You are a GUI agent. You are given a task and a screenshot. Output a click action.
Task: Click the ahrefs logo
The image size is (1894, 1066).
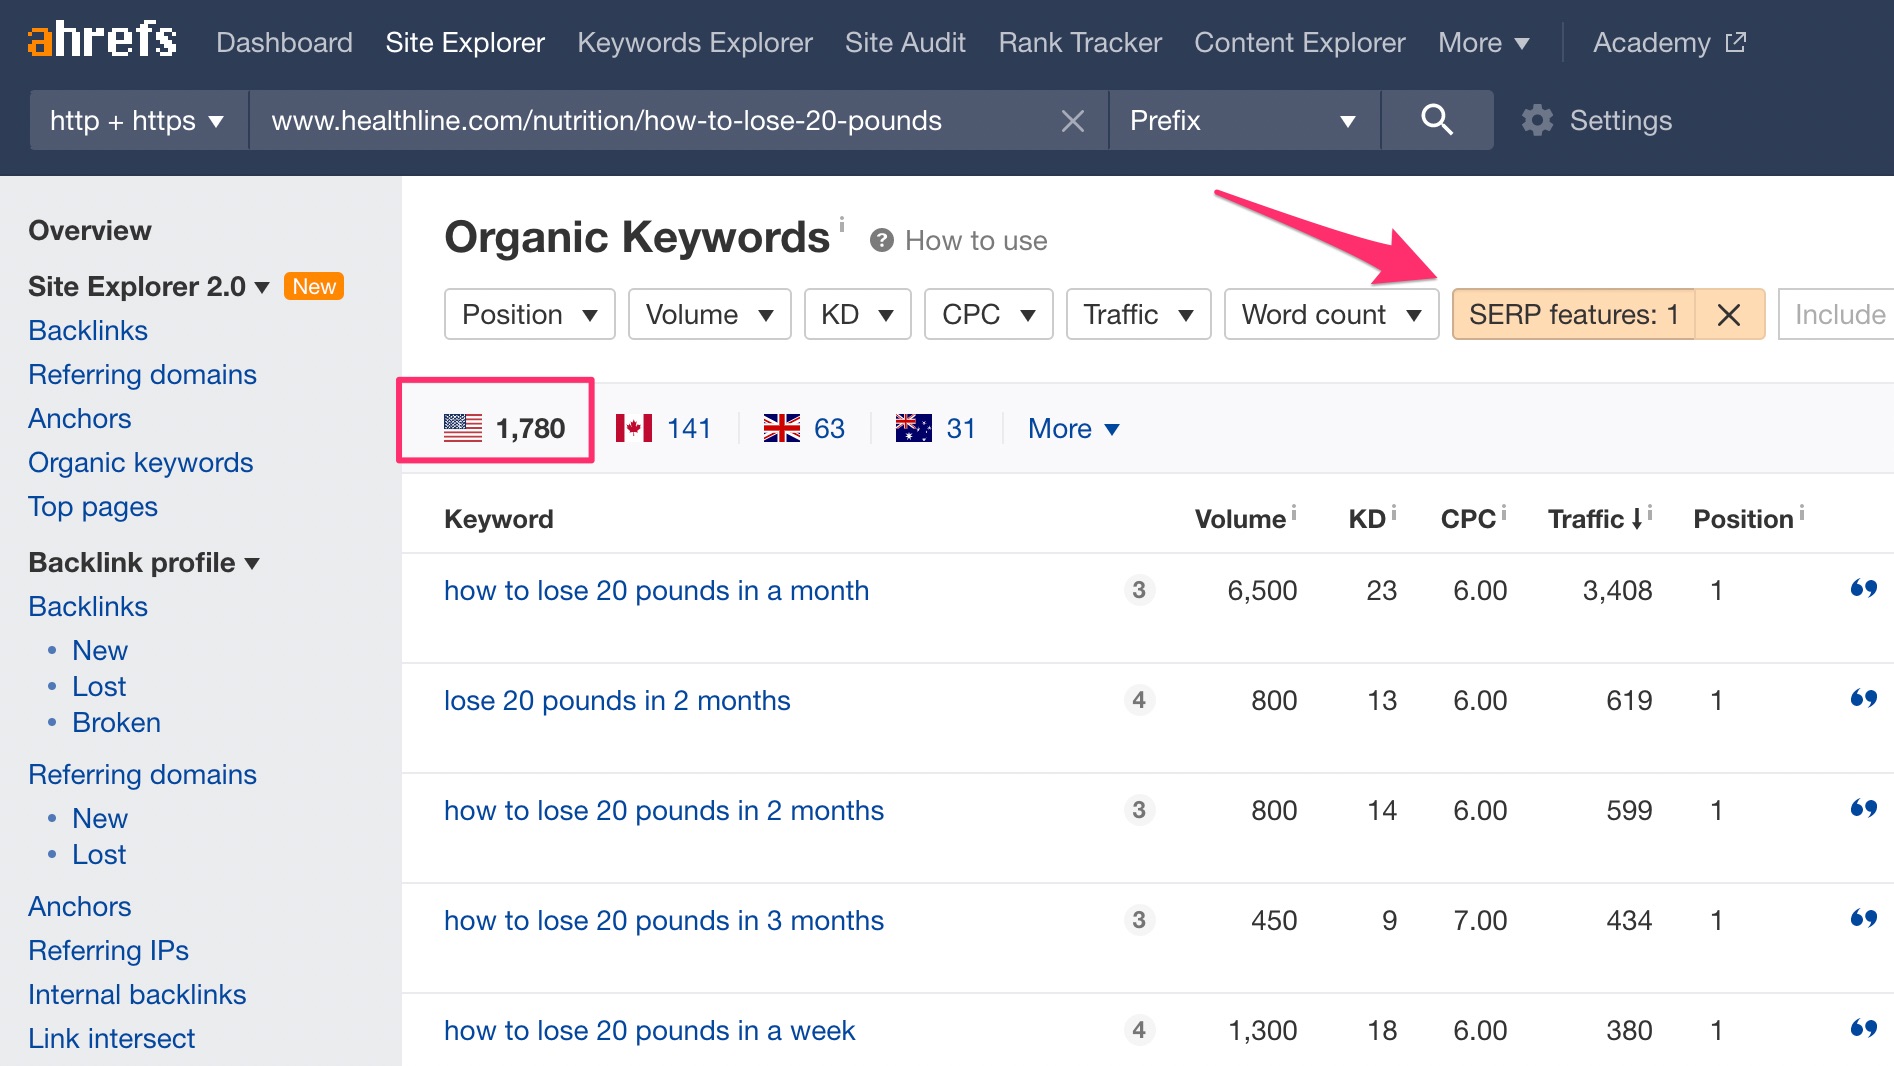click(102, 40)
